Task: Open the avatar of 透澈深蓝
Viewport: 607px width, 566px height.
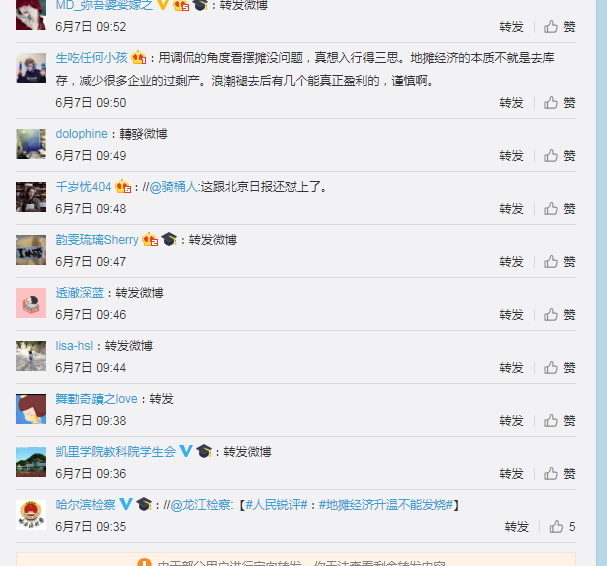Action: pyautogui.click(x=31, y=303)
